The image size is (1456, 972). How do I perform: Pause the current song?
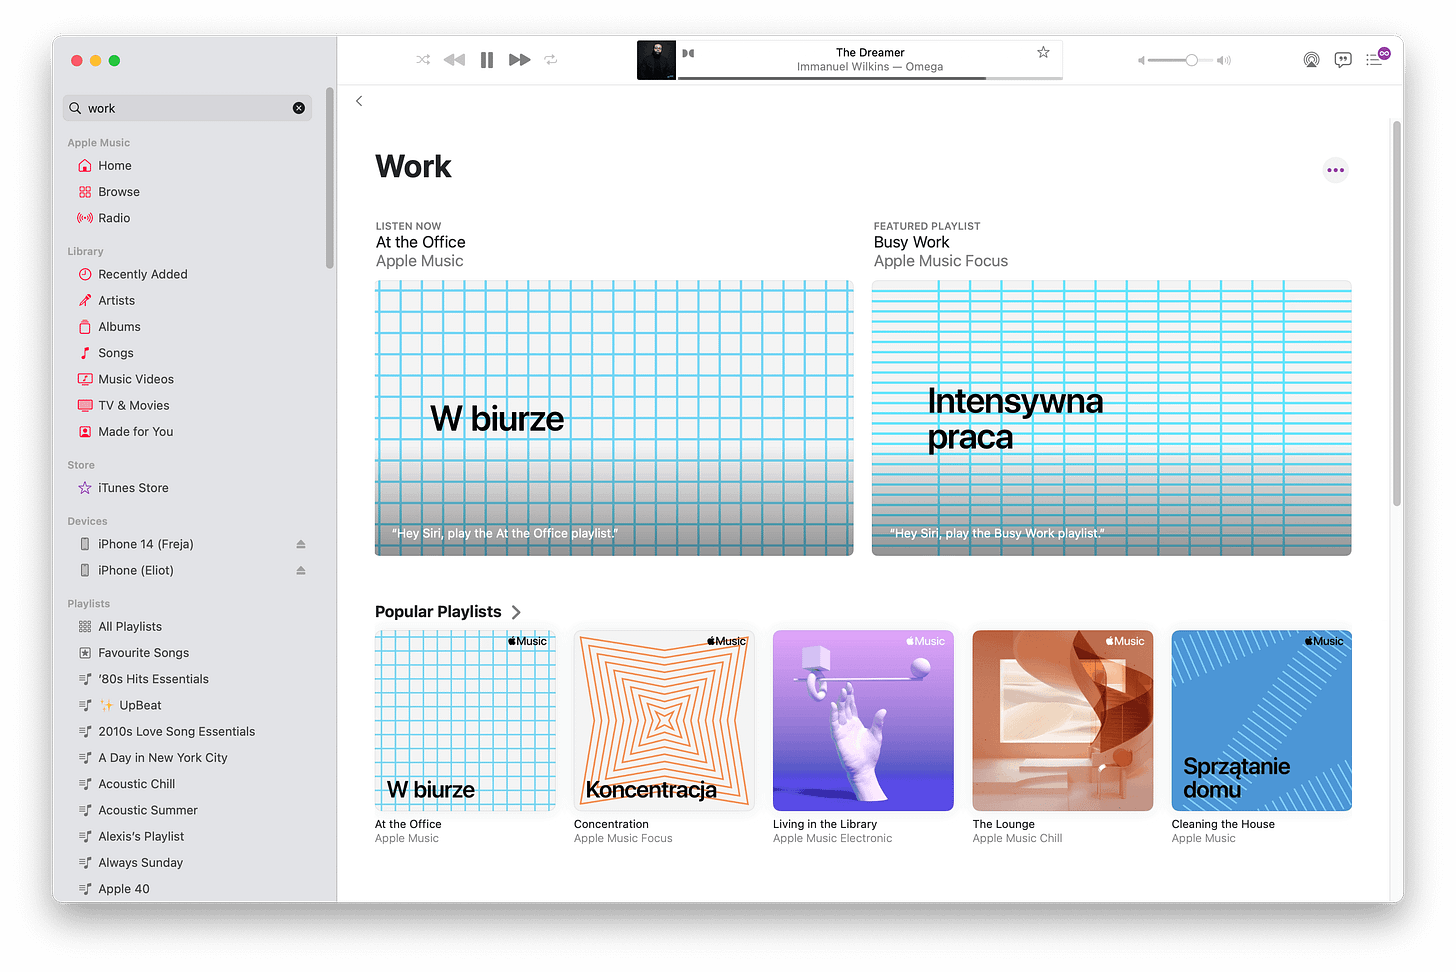pos(487,60)
